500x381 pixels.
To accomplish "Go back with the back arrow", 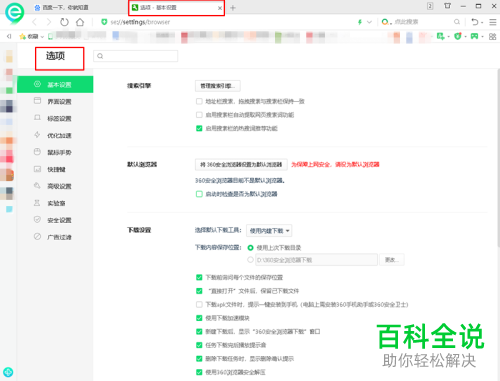I will [34, 22].
